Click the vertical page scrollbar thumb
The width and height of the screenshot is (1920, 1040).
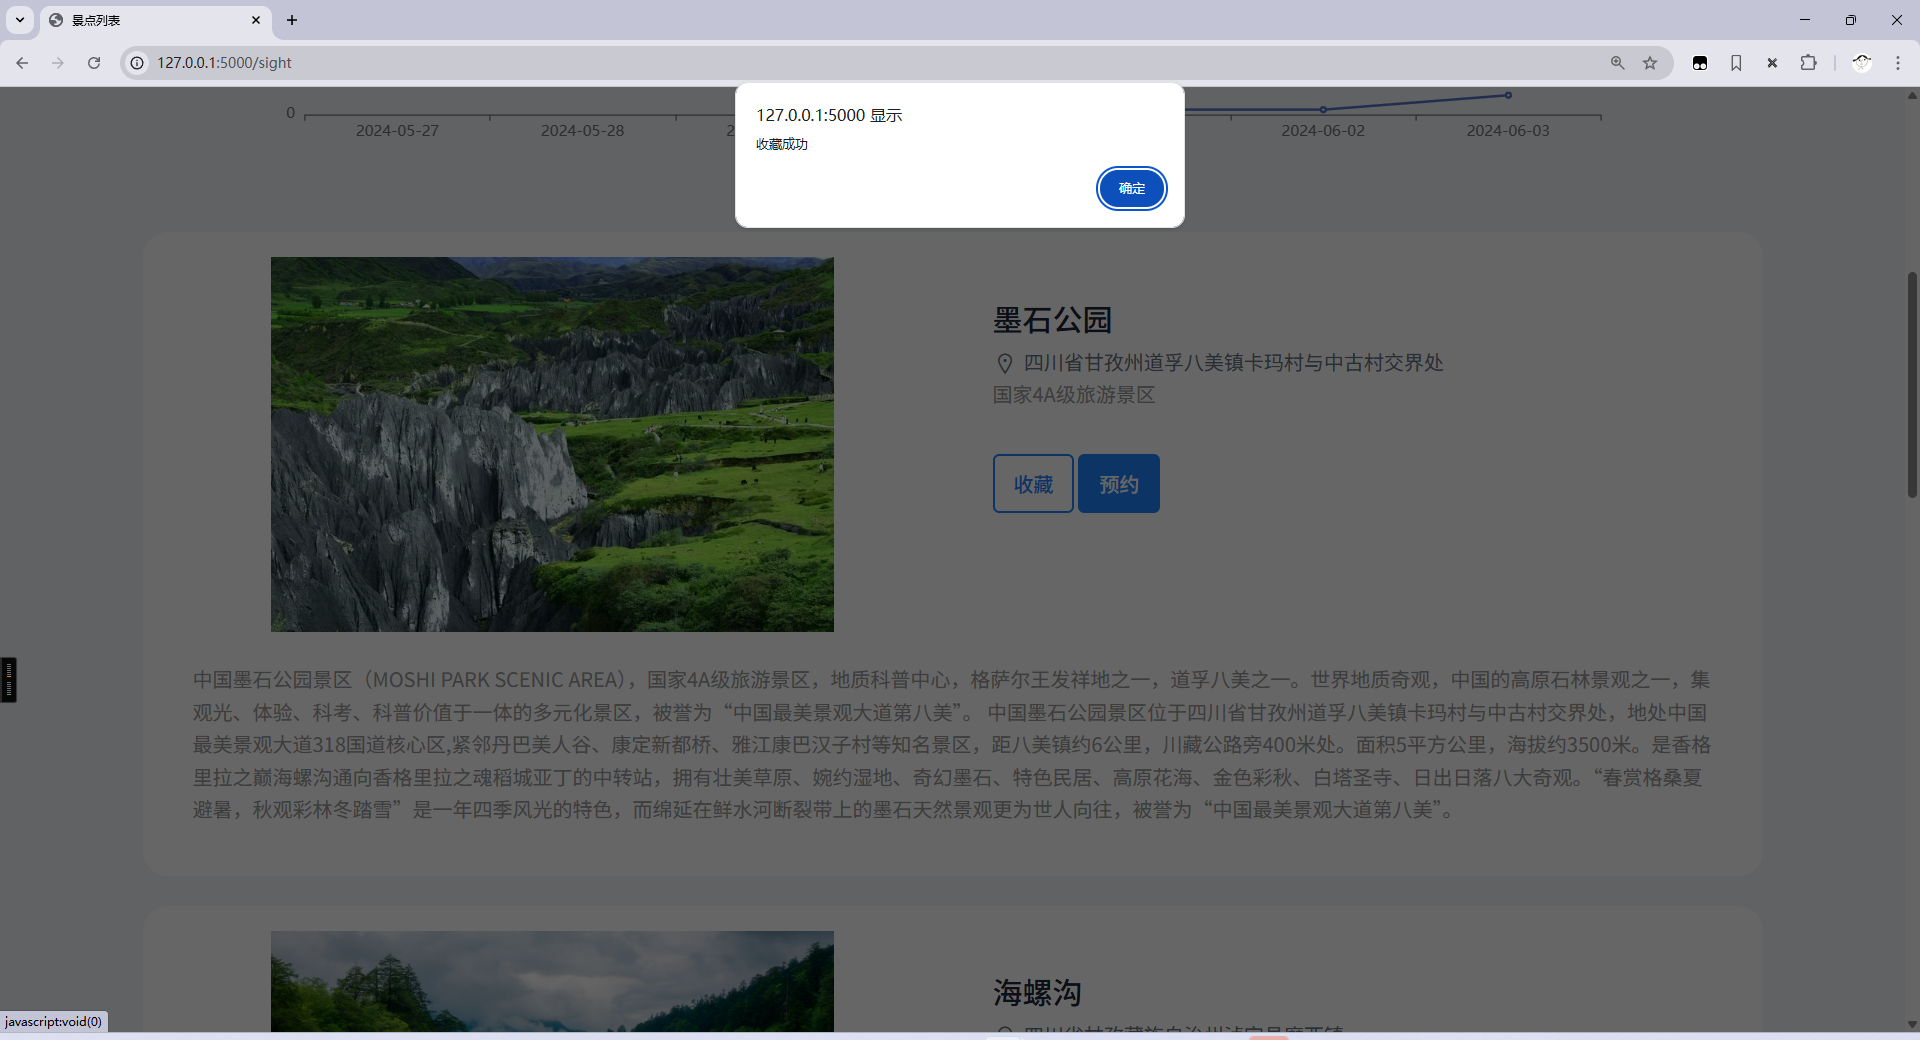tap(1912, 384)
